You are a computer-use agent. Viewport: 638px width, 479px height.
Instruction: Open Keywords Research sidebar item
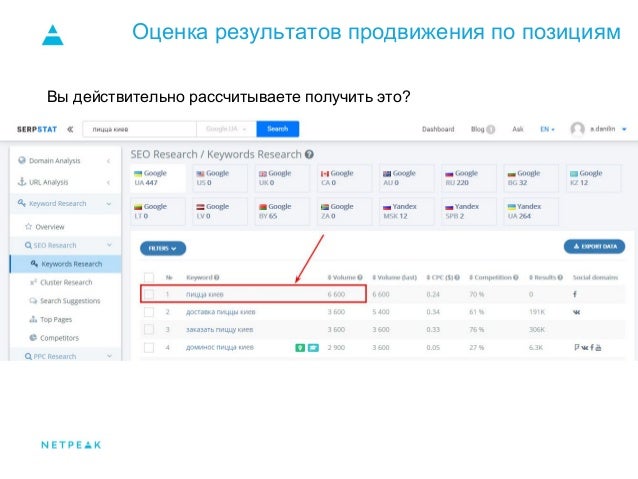[x=66, y=264]
